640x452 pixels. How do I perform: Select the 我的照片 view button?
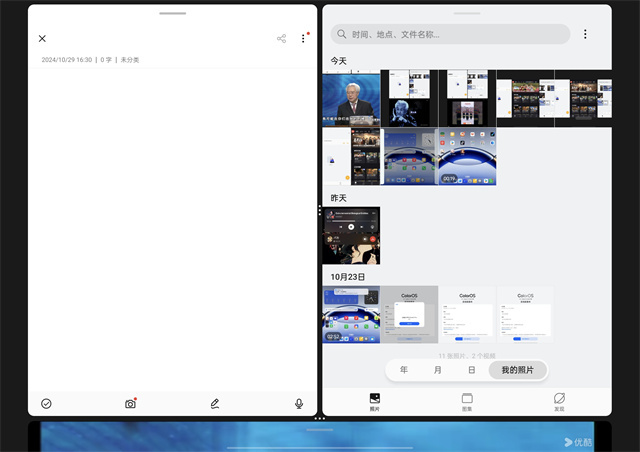pyautogui.click(x=517, y=370)
